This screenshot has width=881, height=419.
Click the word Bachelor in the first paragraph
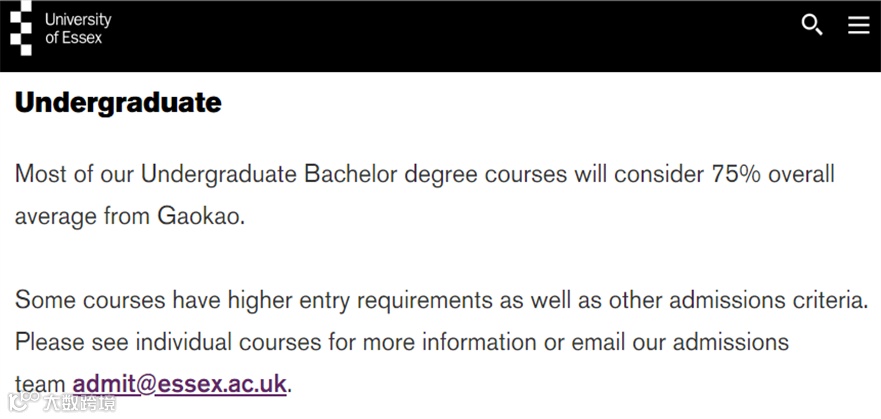(x=351, y=174)
